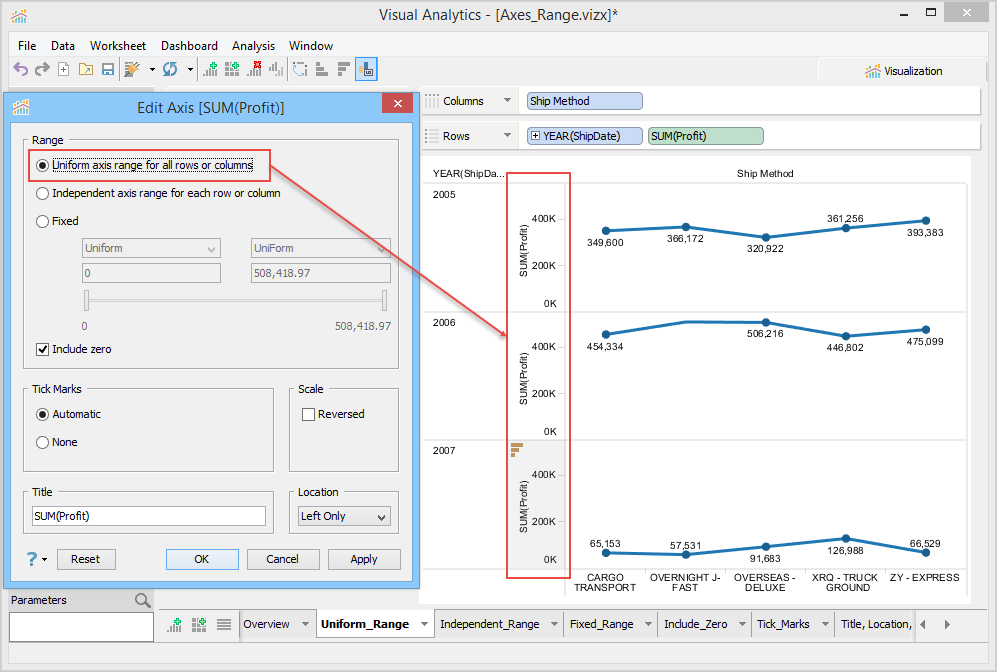
Task: Add a new dashboard from the top toolbar
Action: [232, 69]
